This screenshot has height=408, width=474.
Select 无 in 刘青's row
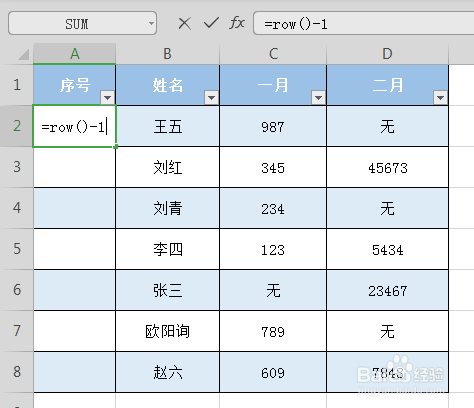[x=387, y=208]
